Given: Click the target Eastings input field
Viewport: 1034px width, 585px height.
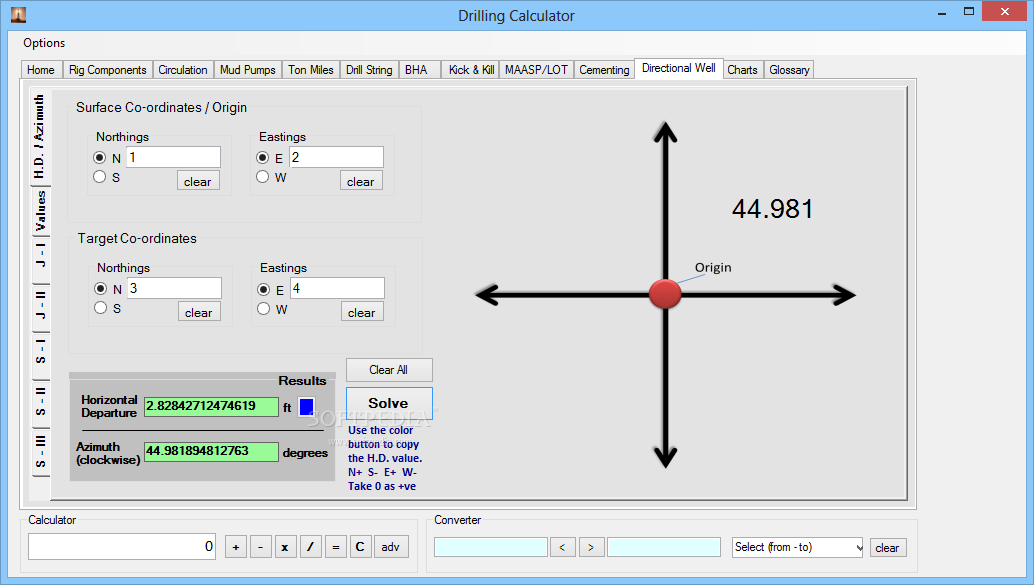Looking at the screenshot, I should [x=338, y=288].
